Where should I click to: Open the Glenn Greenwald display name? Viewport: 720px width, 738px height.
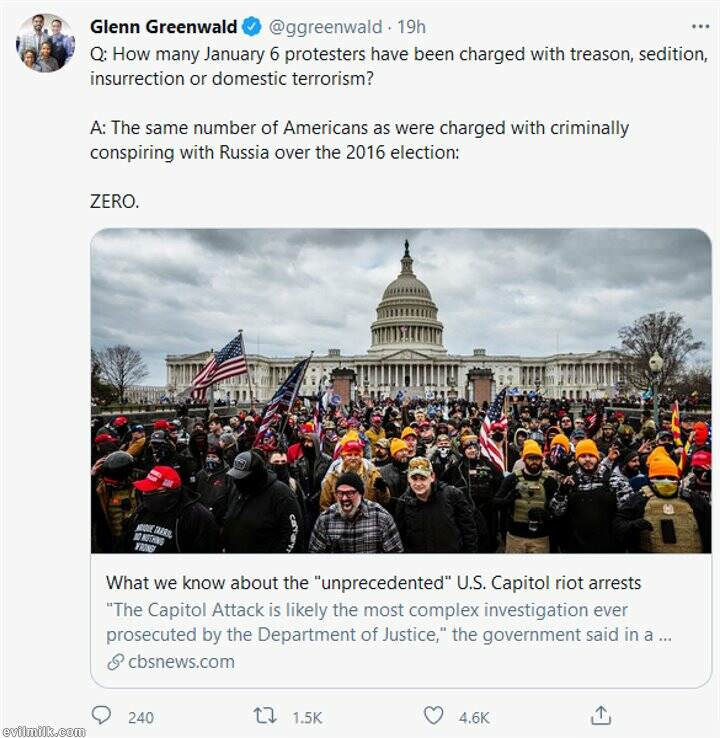click(x=163, y=27)
